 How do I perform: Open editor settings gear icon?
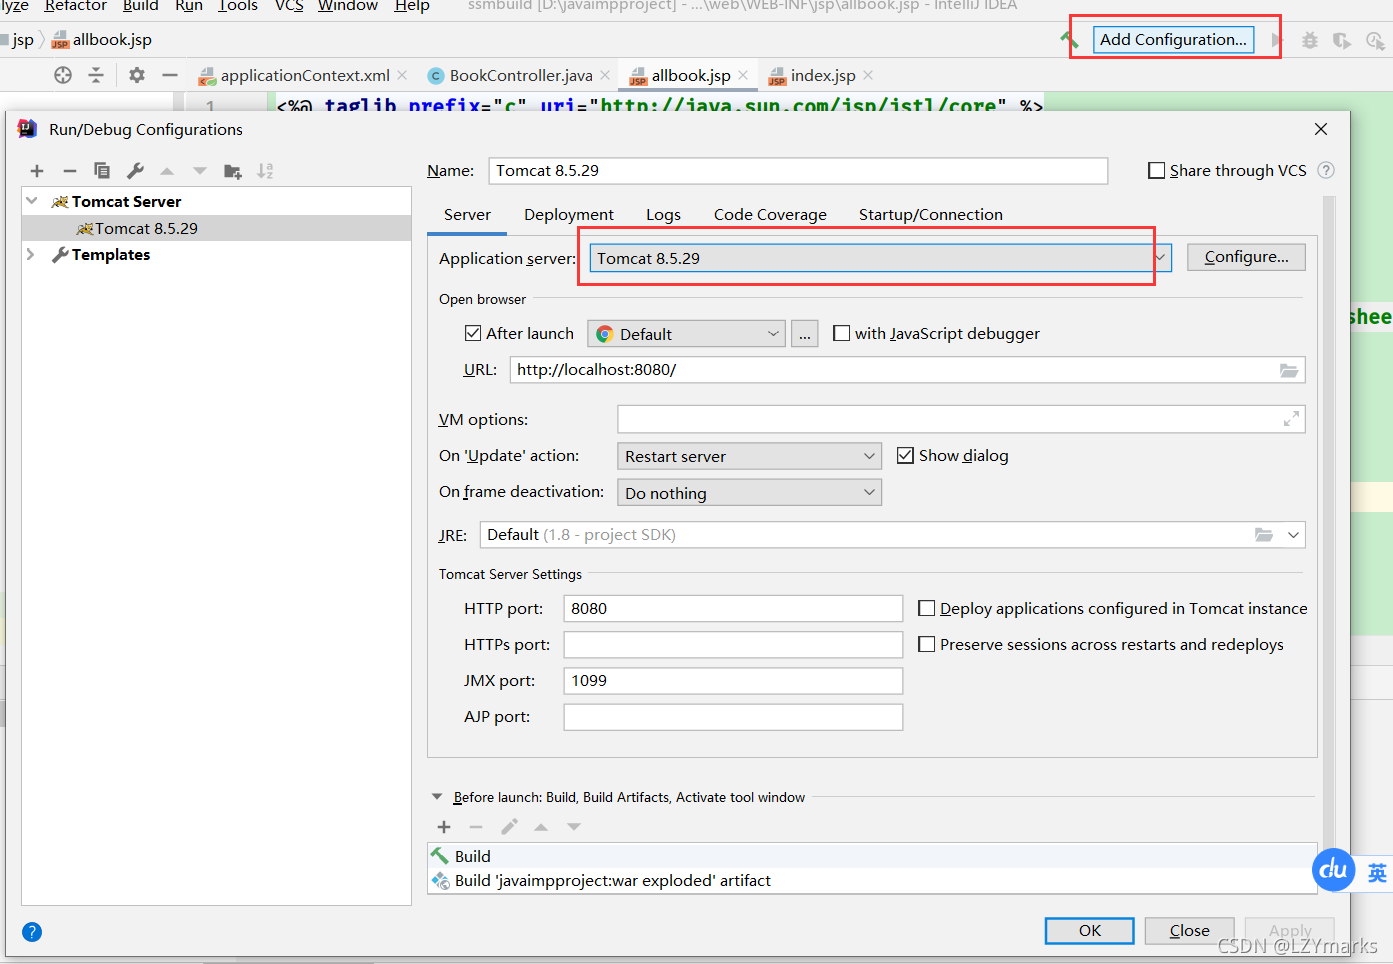pos(137,75)
